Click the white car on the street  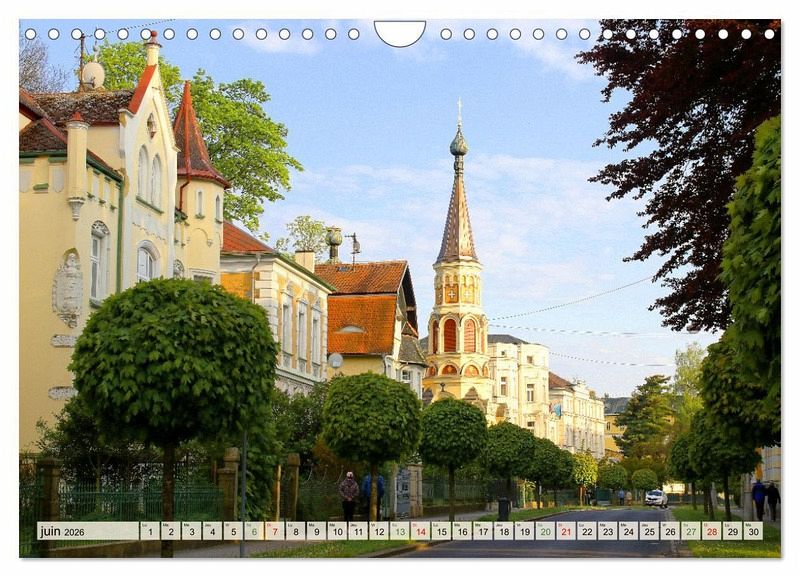pyautogui.click(x=656, y=497)
